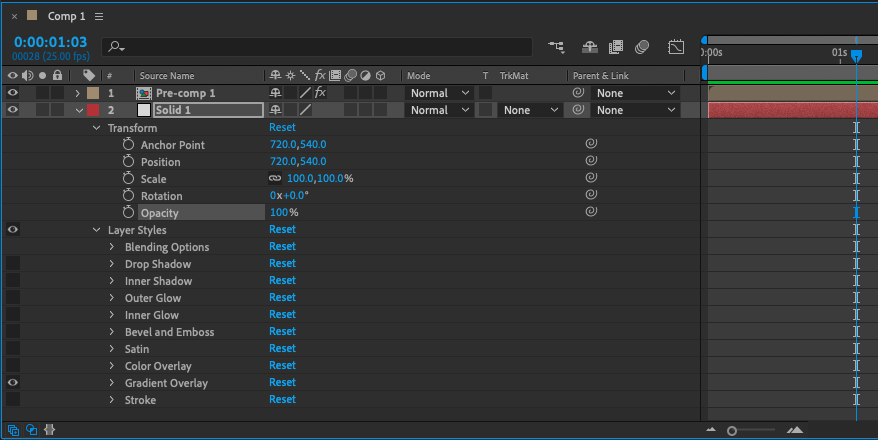Image resolution: width=878 pixels, height=440 pixels.
Task: Disable the Gradient Overlay visibility eye
Action: [12, 382]
